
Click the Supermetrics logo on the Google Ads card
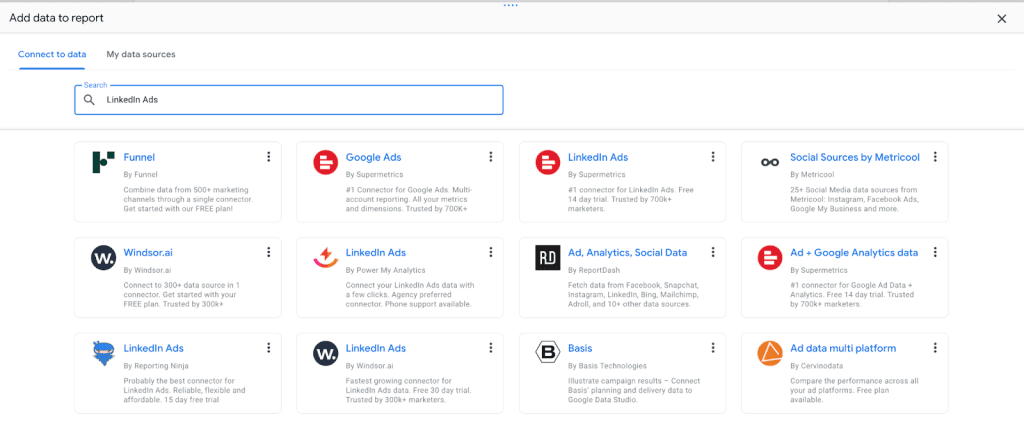coord(325,162)
